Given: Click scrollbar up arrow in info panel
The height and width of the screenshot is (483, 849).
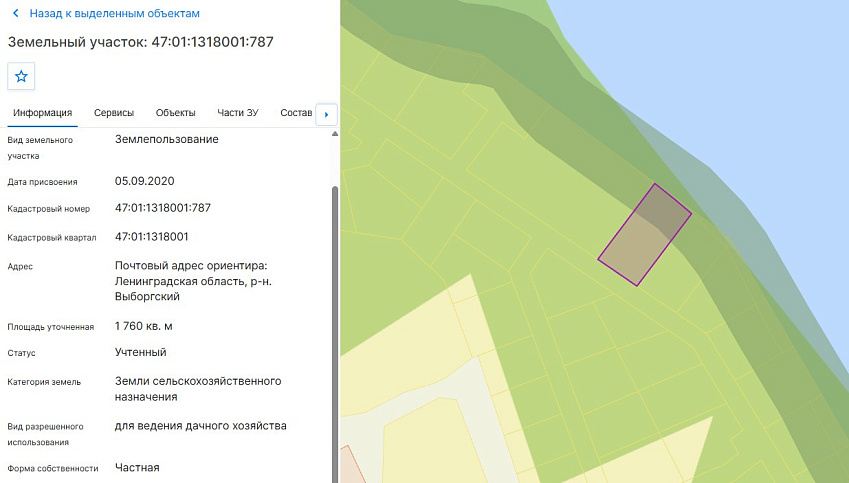Looking at the screenshot, I should (335, 134).
